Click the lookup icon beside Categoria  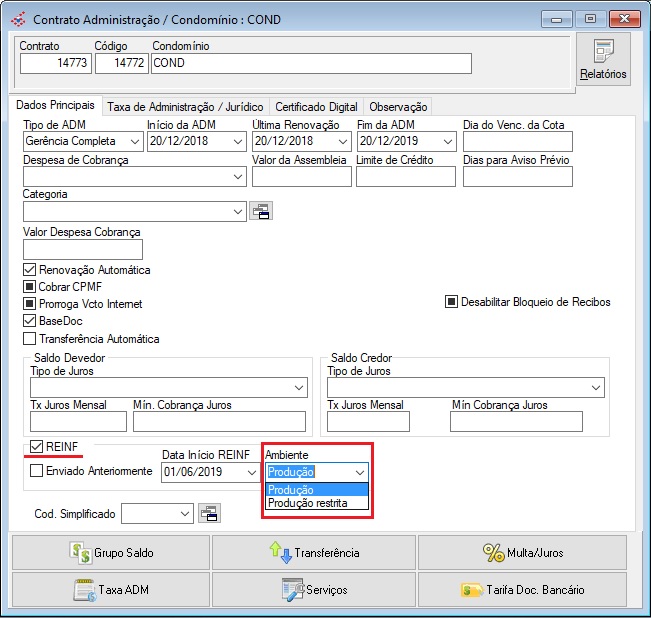[260, 211]
